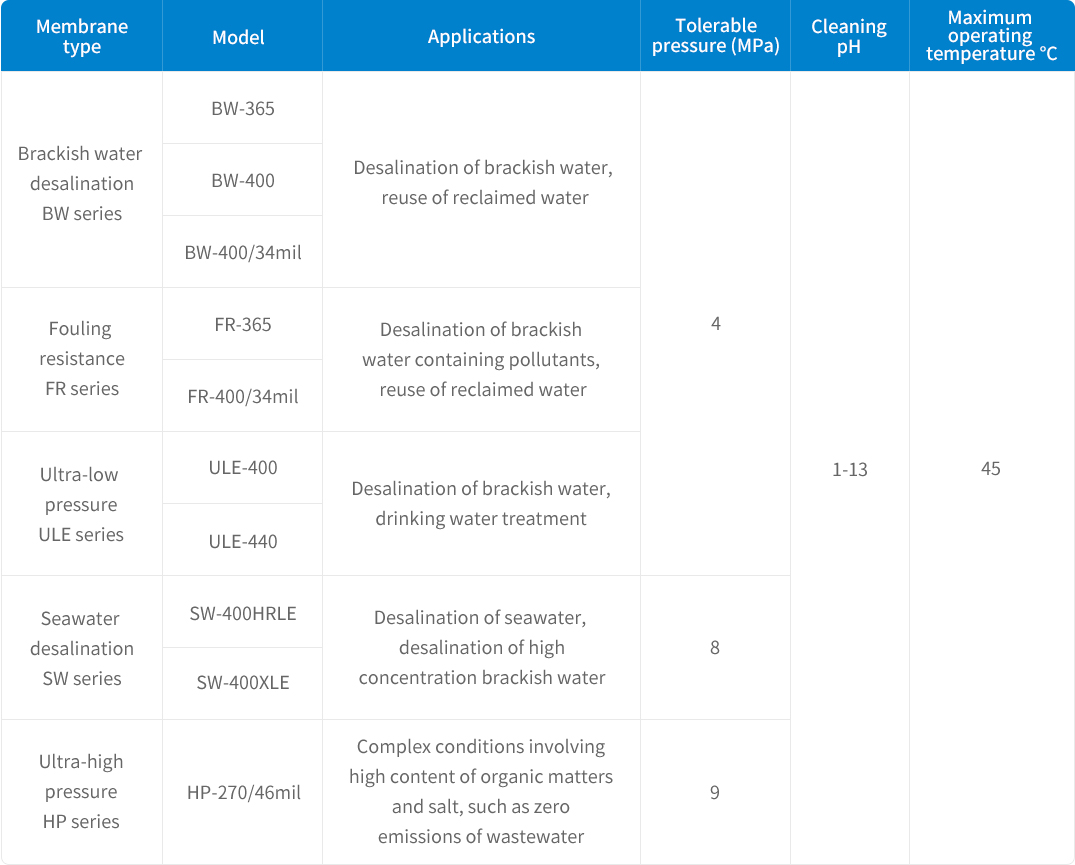Click the Membrane type column header

(81, 37)
